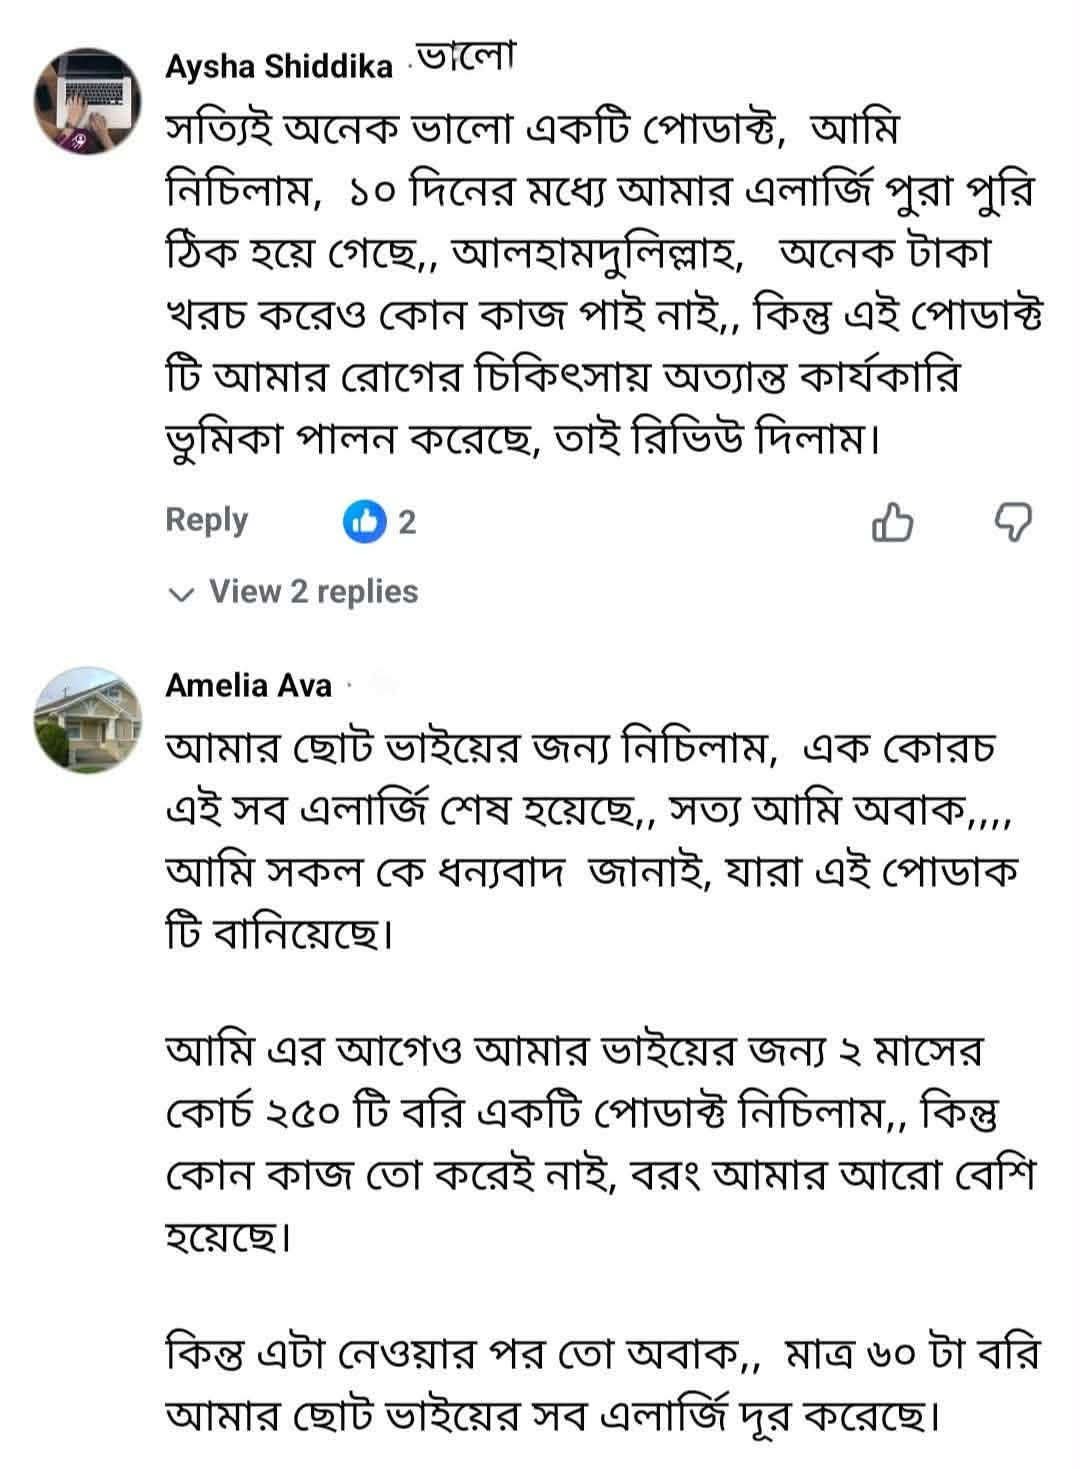The height and width of the screenshot is (1469, 1080).
Task: Click Amelia's last paragraph mentioning ৬০ টা বরি
Action: [x=600, y=1385]
